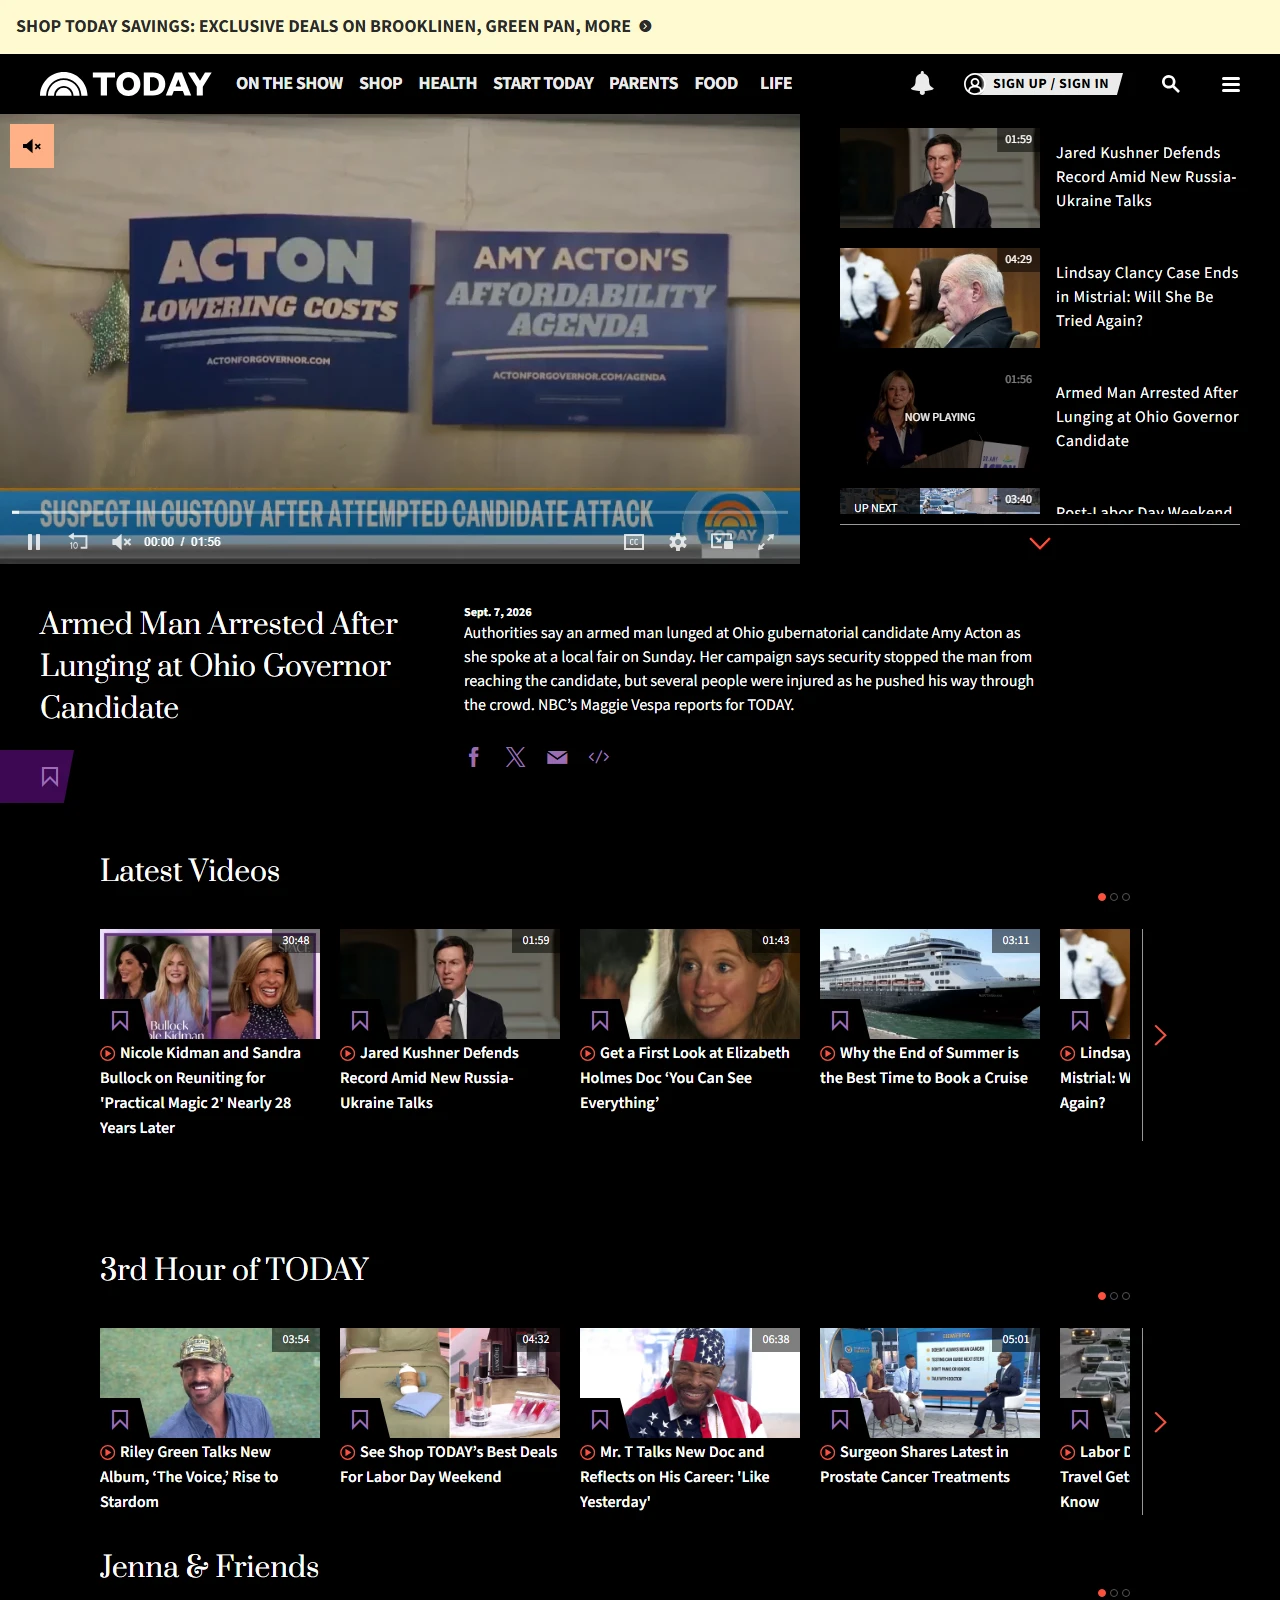This screenshot has width=1280, height=1600.
Task: Play the cruise ship video thumbnail
Action: click(930, 984)
